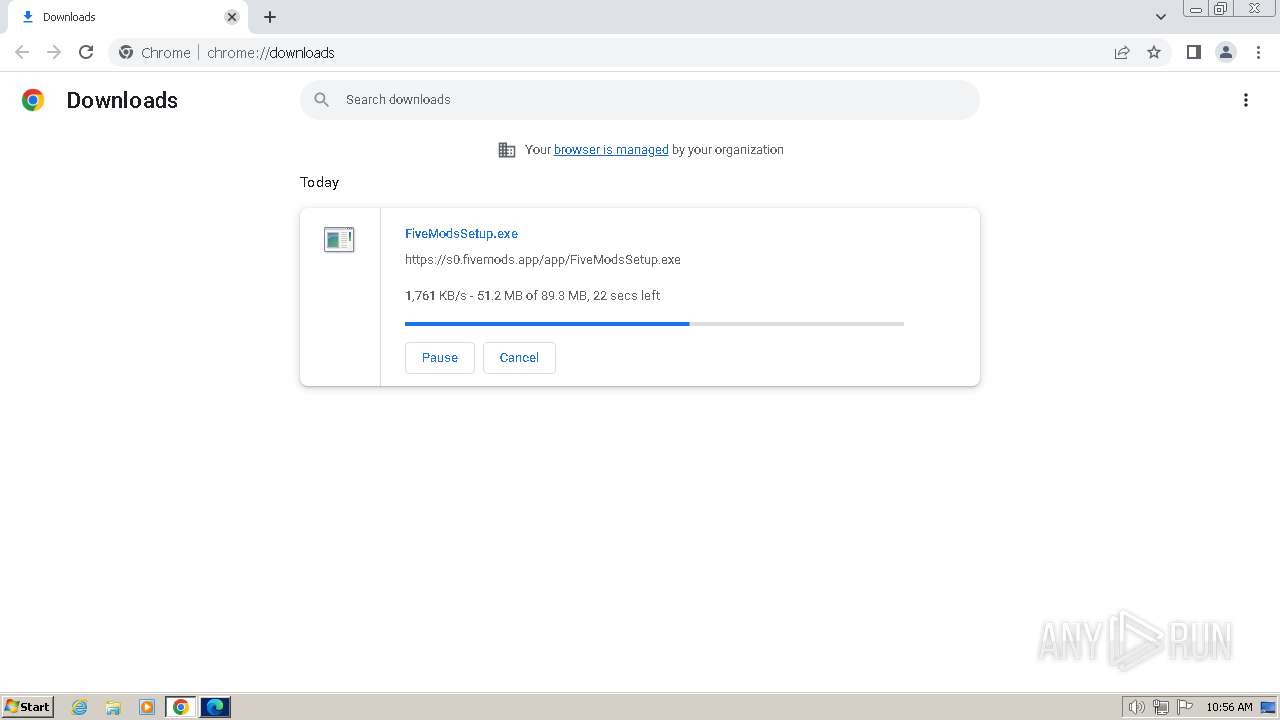Go back to previous page
The width and height of the screenshot is (1280, 720).
click(x=22, y=52)
